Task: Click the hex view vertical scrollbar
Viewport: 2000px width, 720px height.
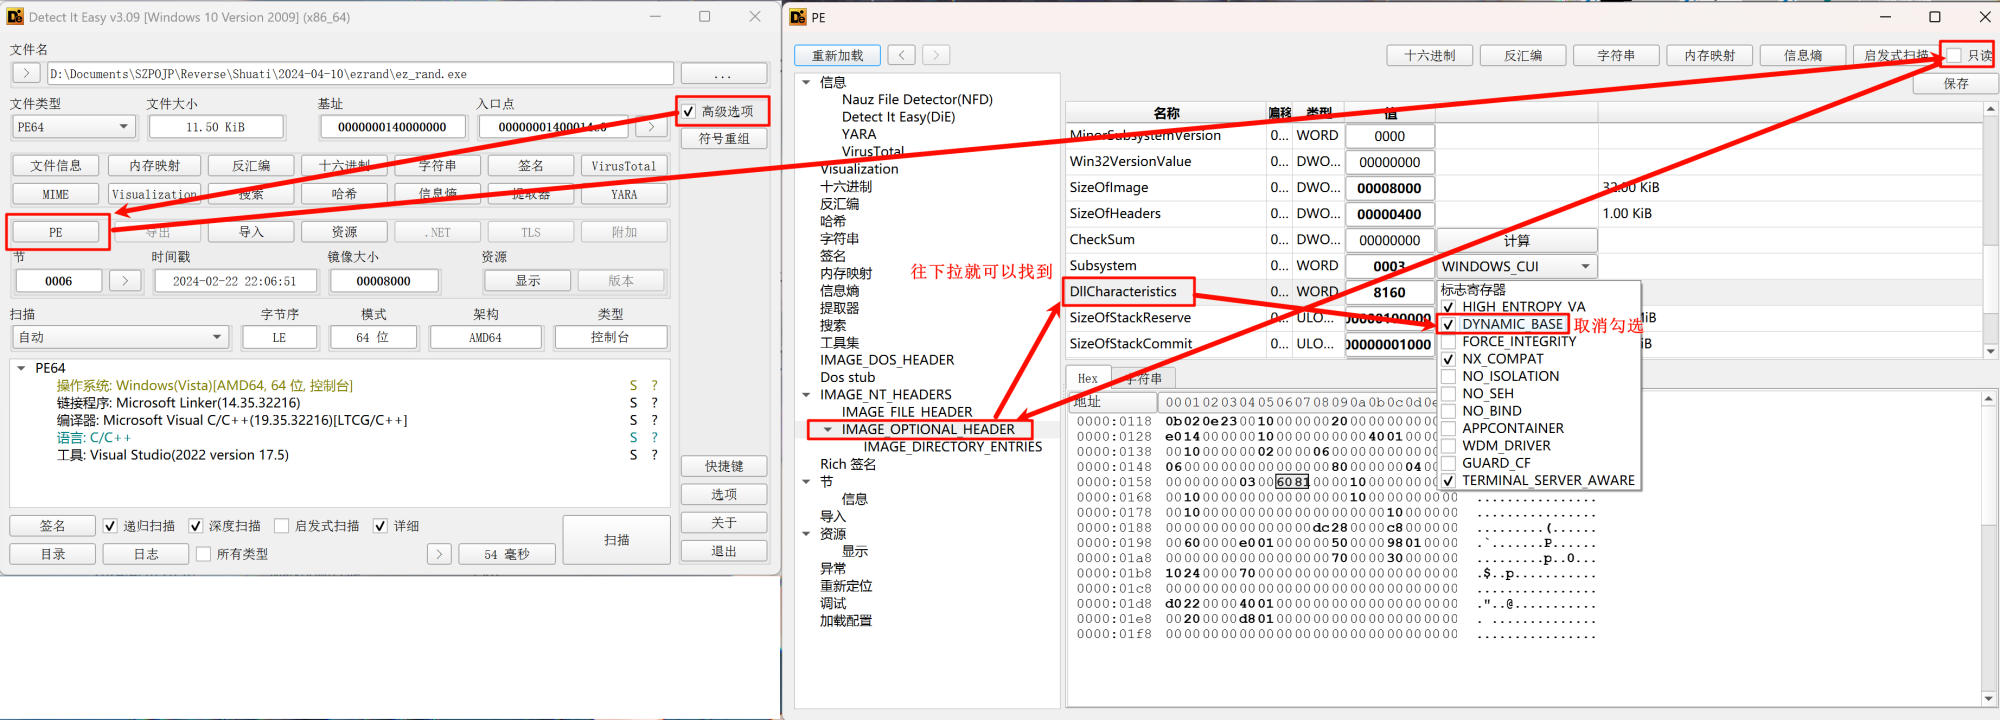Action: (x=1990, y=548)
